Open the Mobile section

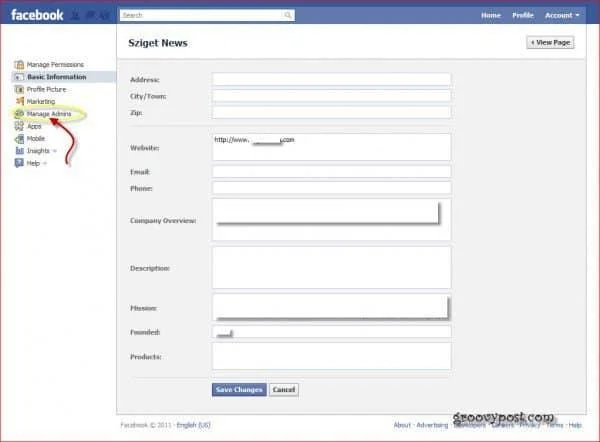pyautogui.click(x=36, y=139)
